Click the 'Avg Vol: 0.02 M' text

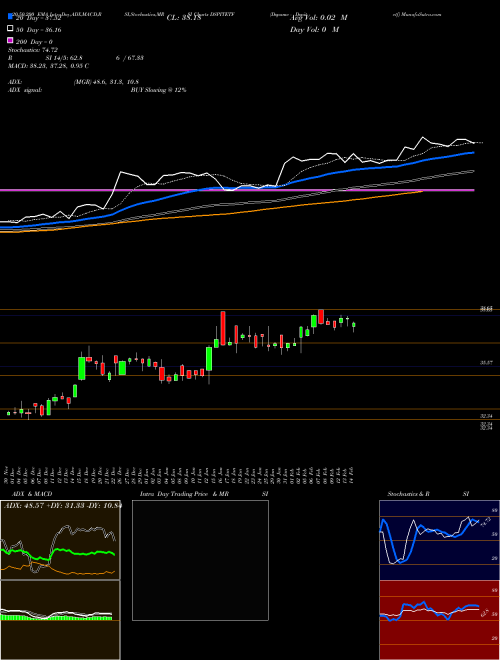click(319, 18)
